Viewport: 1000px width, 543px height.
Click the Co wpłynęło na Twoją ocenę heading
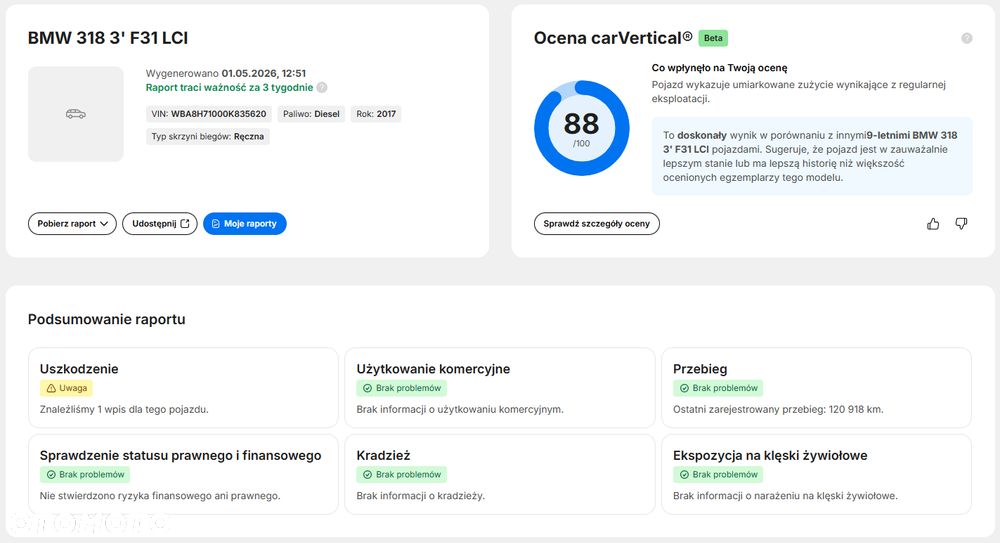[x=719, y=68]
